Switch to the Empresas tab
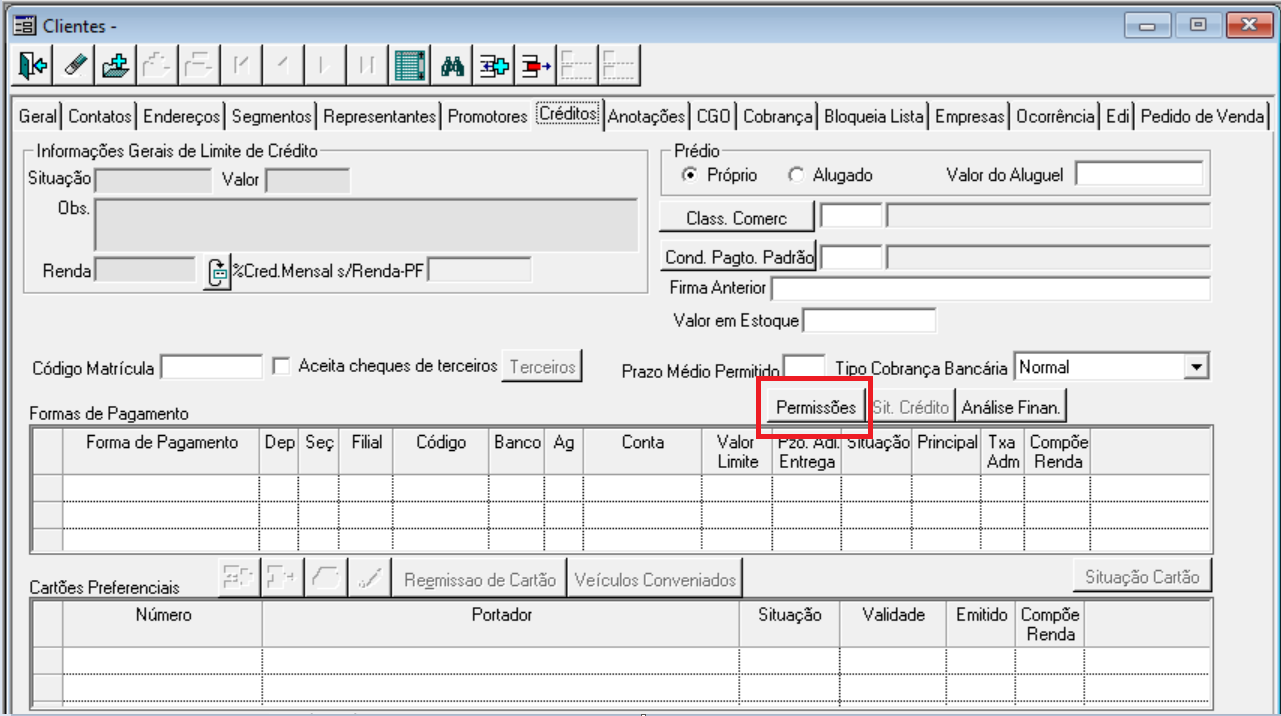 tap(970, 117)
